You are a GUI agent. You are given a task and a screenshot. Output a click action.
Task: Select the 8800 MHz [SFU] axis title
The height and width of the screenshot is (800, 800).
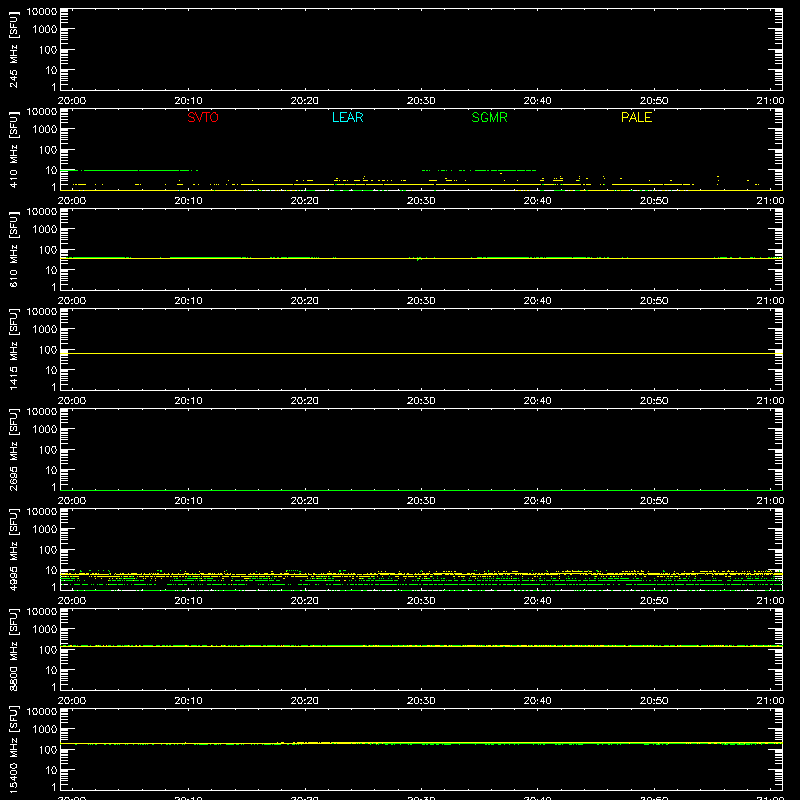coord(13,649)
